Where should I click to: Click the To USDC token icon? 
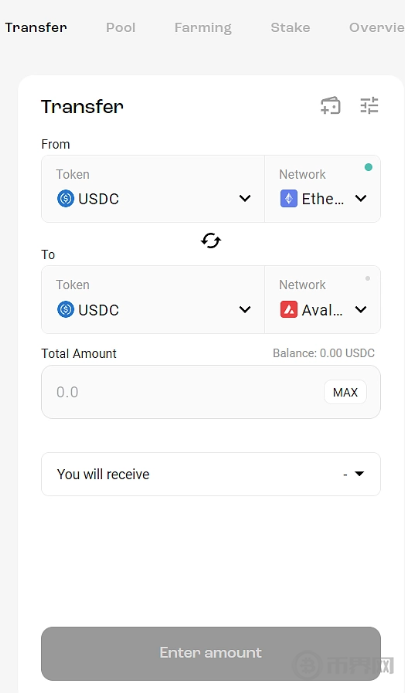click(65, 309)
